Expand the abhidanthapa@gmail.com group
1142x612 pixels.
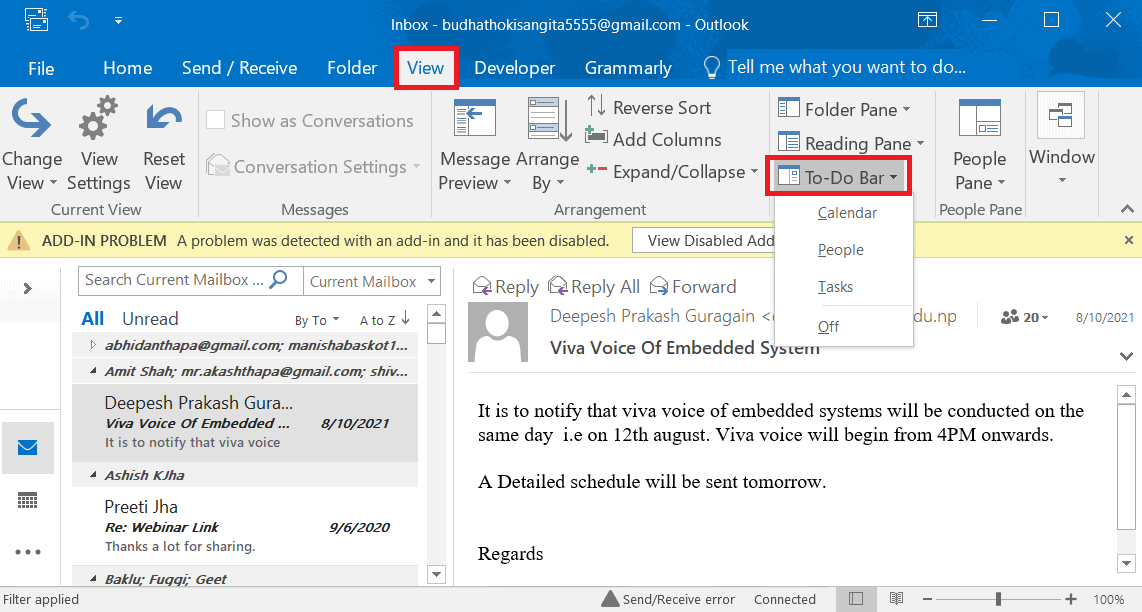(92, 345)
